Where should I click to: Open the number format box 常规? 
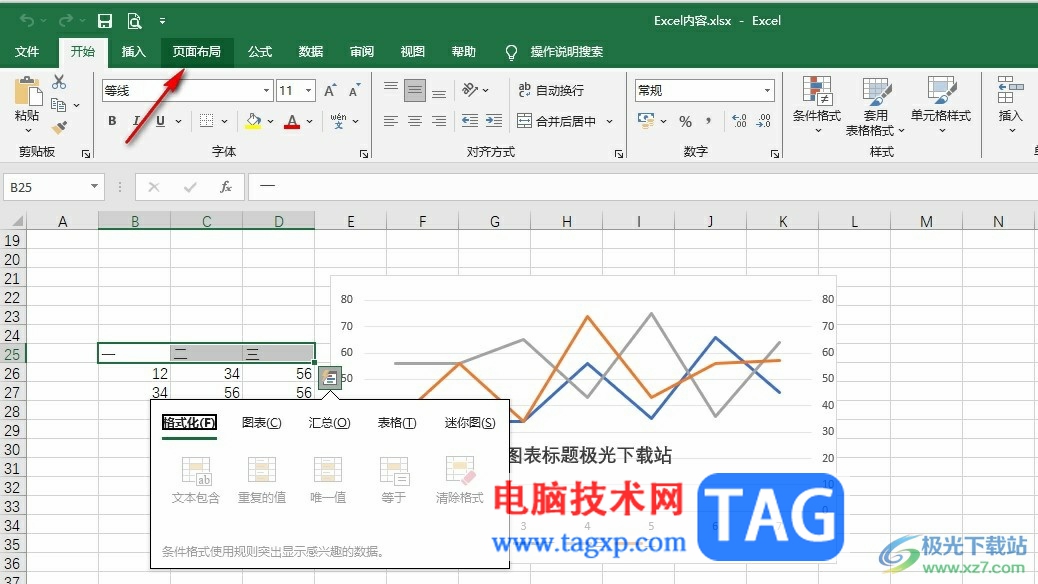pyautogui.click(x=704, y=90)
